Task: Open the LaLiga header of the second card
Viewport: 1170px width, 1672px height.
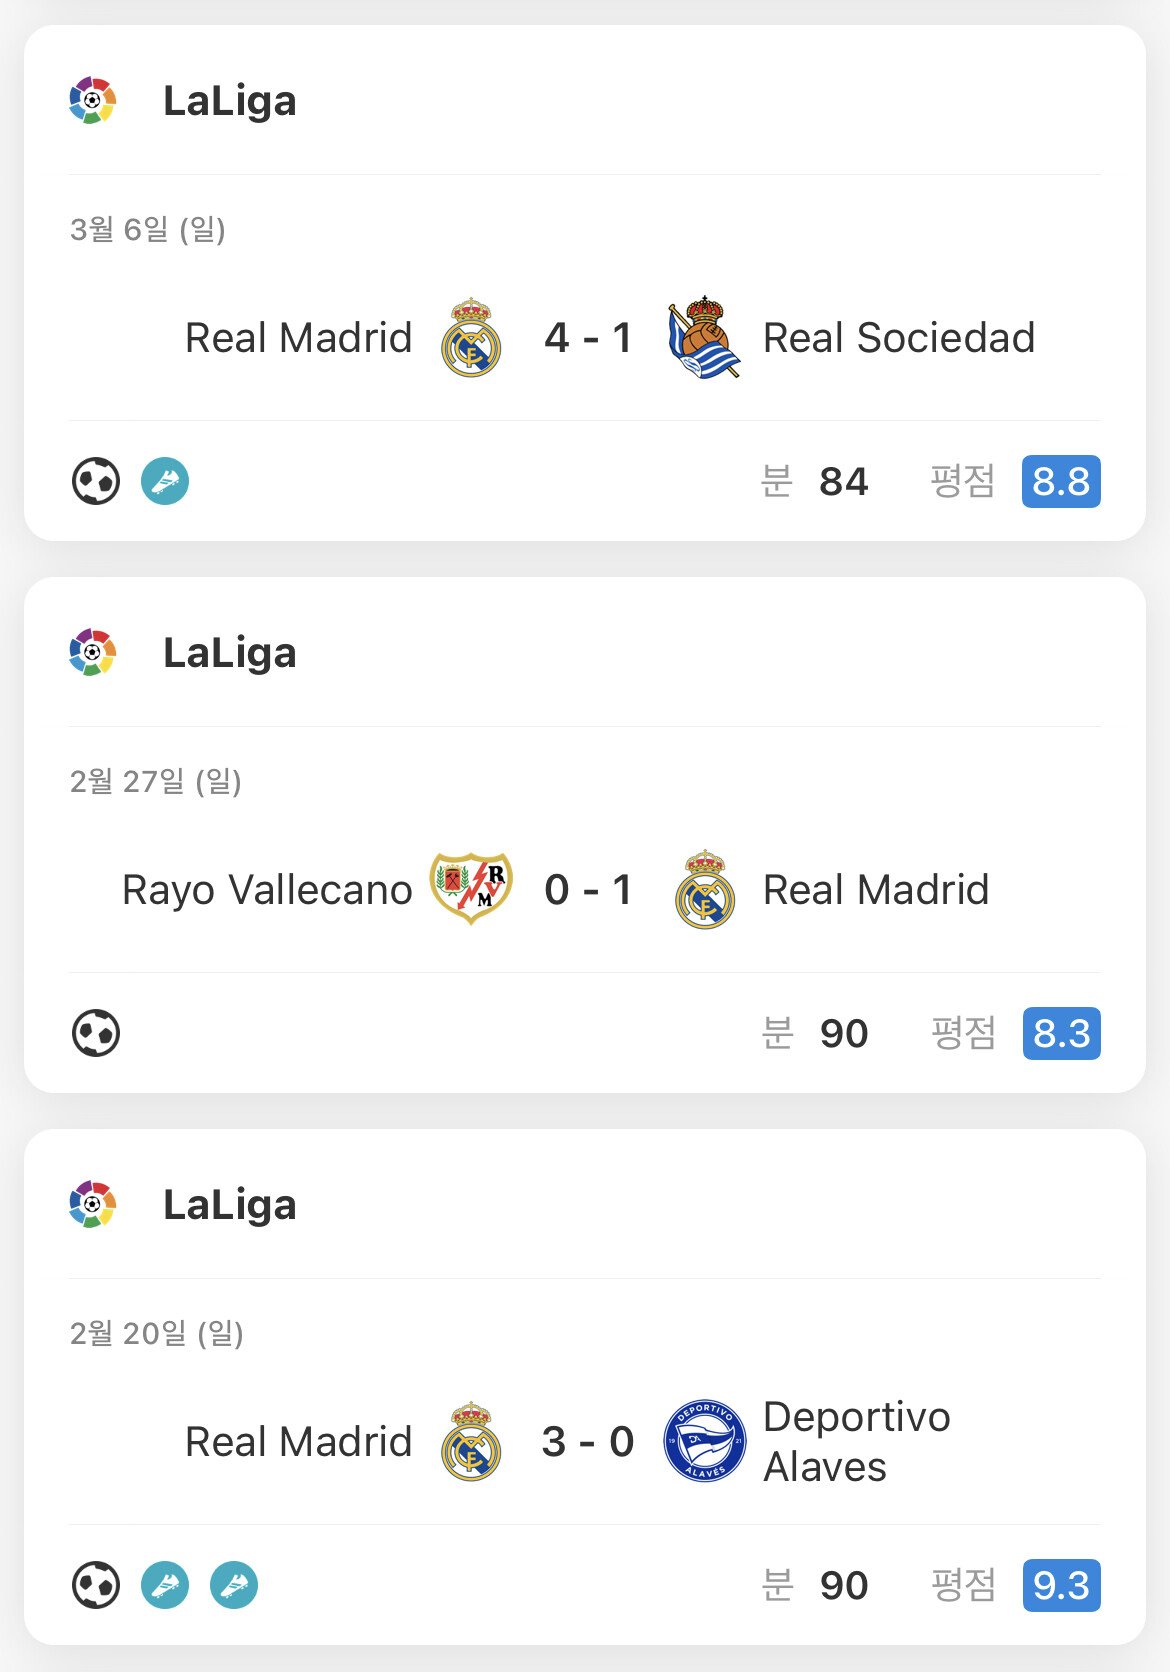Action: click(x=229, y=653)
